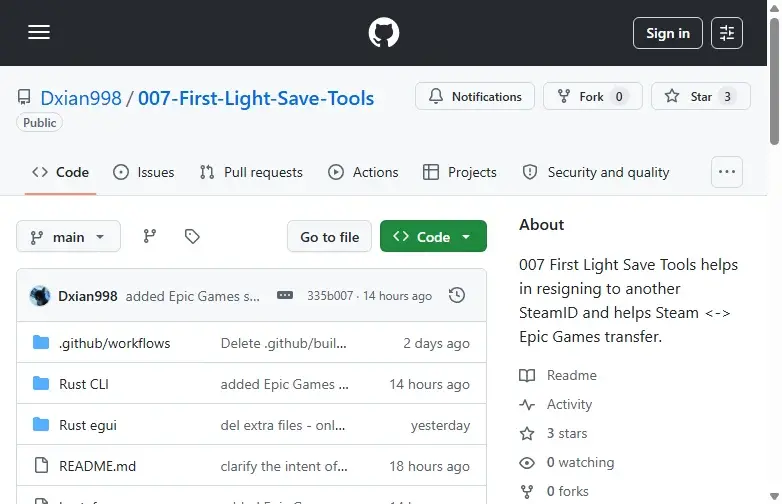The height and width of the screenshot is (504, 782).
Task: Open the Dxian998 commit author name
Action: (x=88, y=296)
